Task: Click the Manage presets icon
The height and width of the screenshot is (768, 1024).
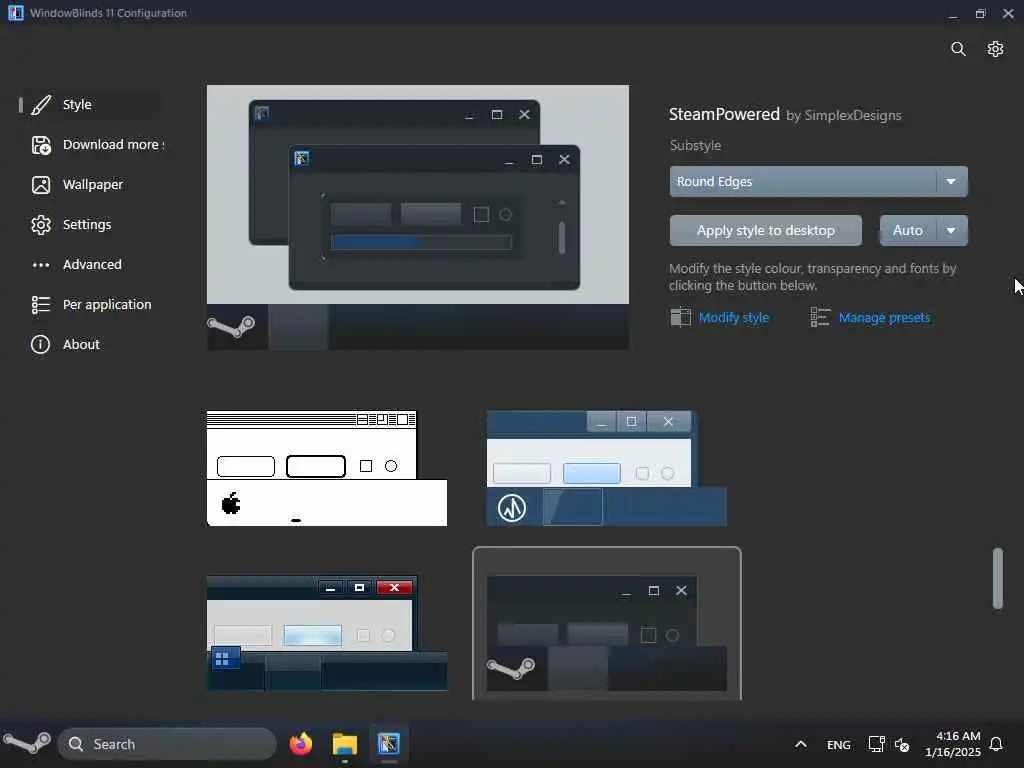Action: click(x=820, y=317)
